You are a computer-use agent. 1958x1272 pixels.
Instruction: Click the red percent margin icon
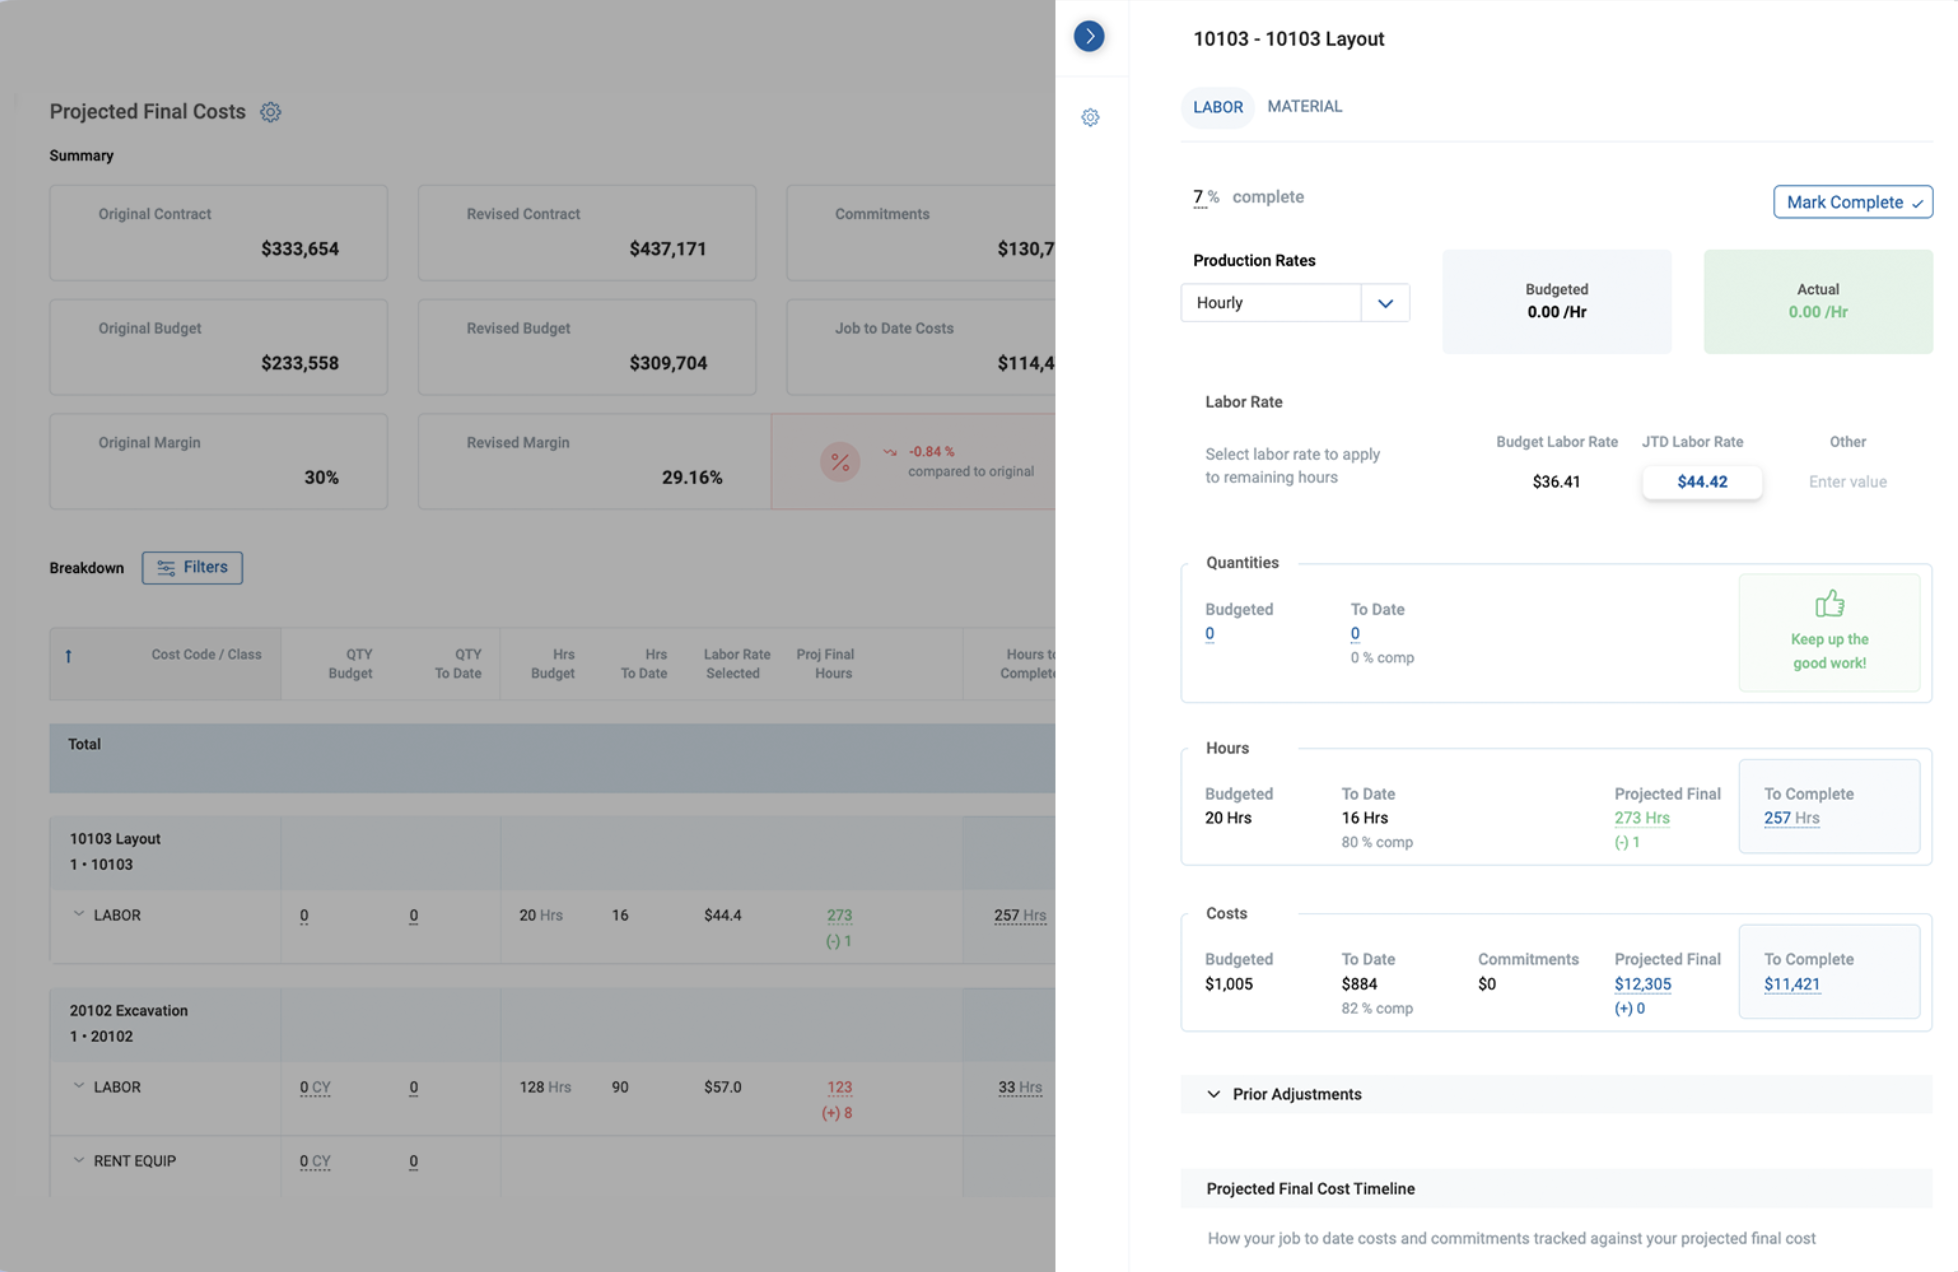[x=840, y=462]
